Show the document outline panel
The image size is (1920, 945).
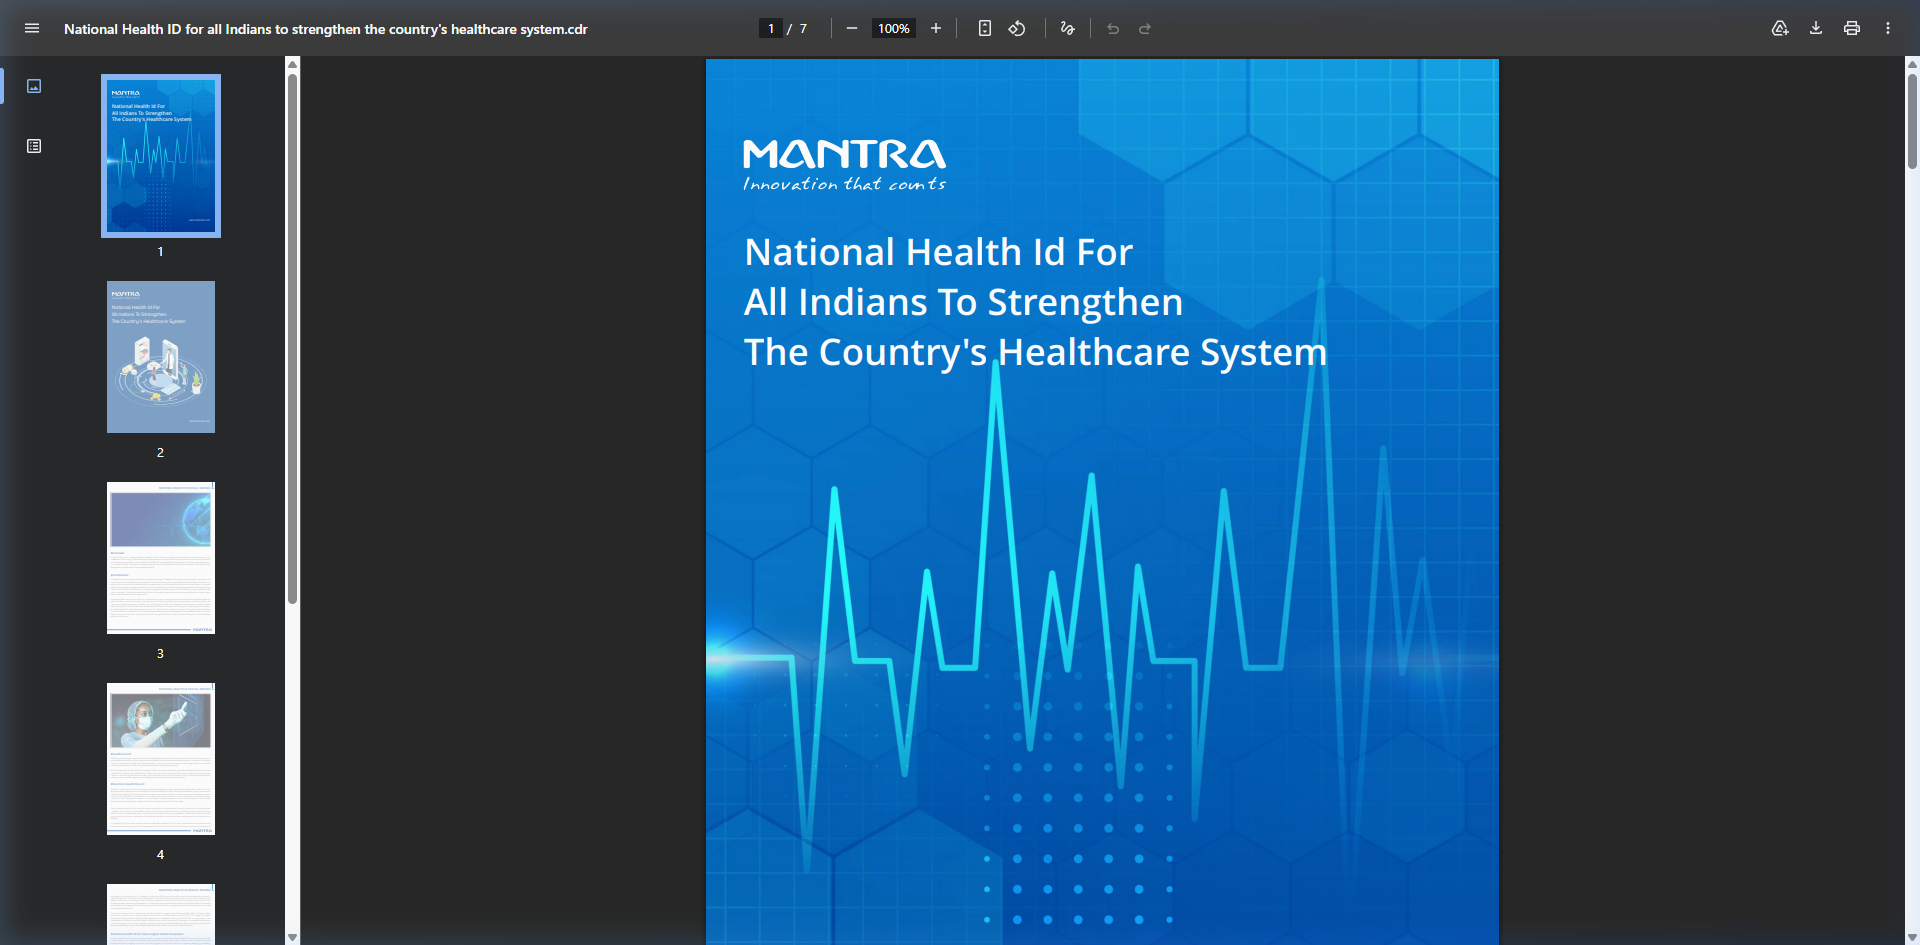[34, 146]
